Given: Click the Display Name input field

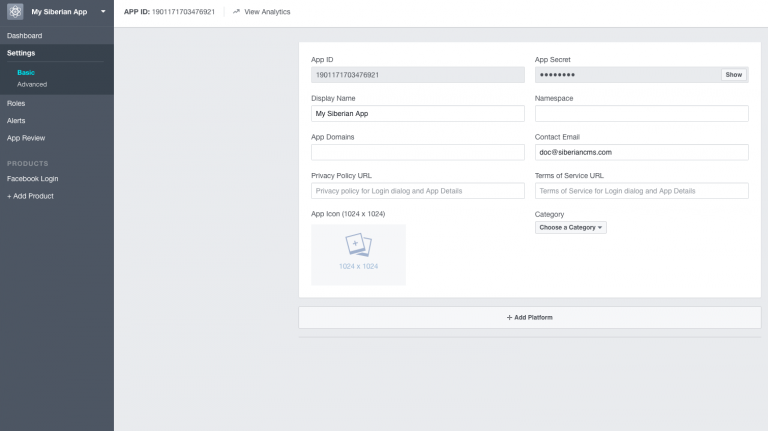Looking at the screenshot, I should click(417, 114).
